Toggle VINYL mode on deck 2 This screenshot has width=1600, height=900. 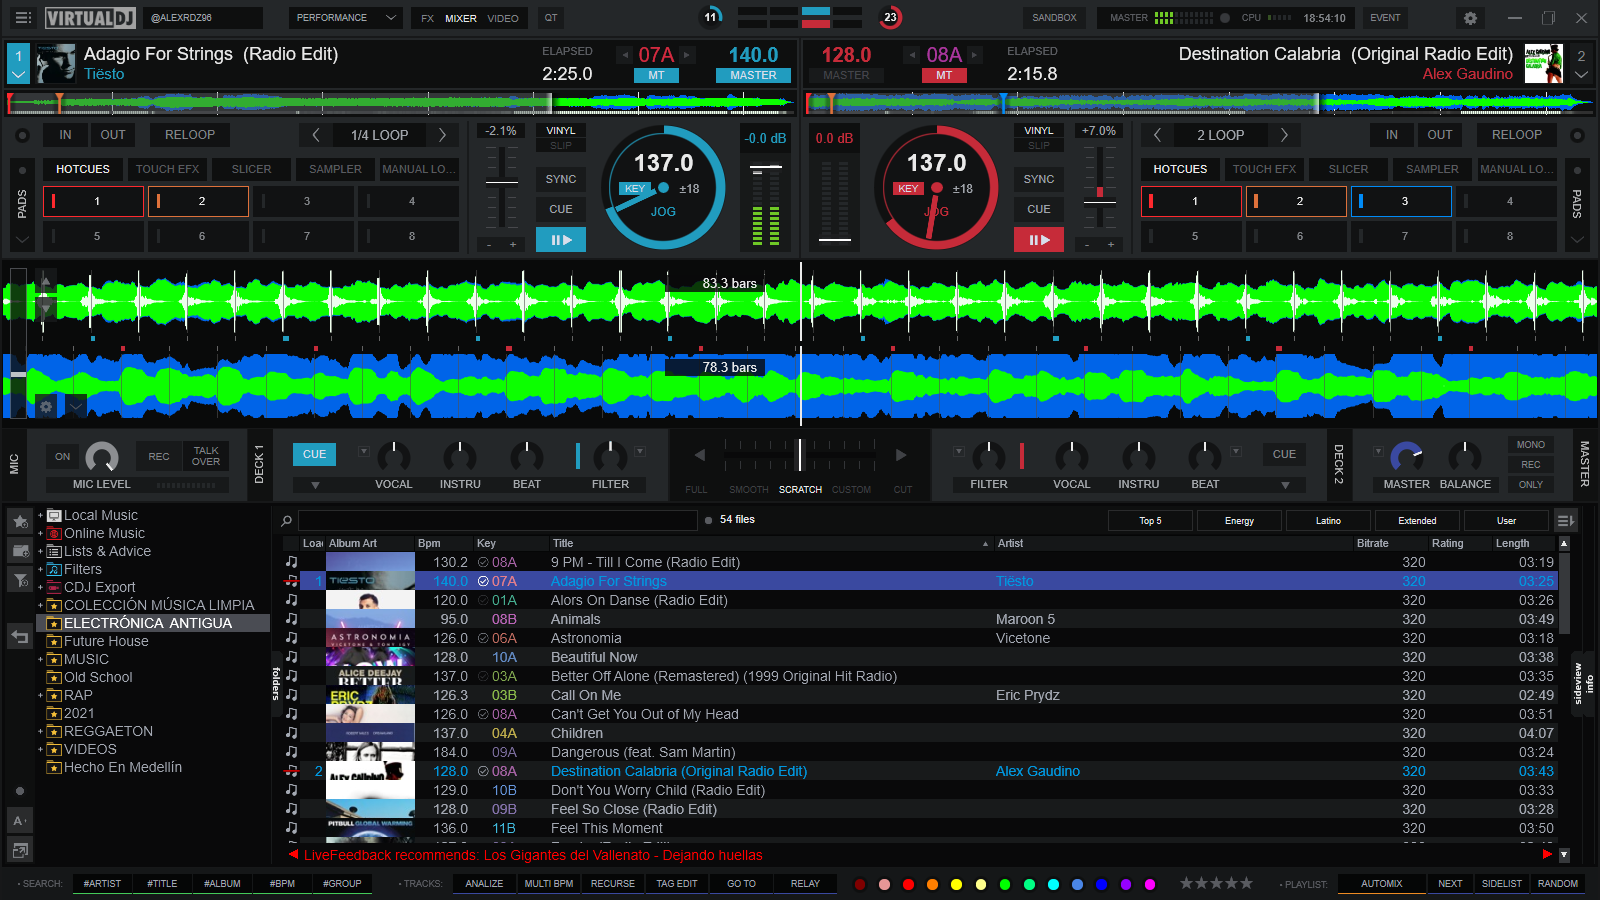coord(1038,131)
